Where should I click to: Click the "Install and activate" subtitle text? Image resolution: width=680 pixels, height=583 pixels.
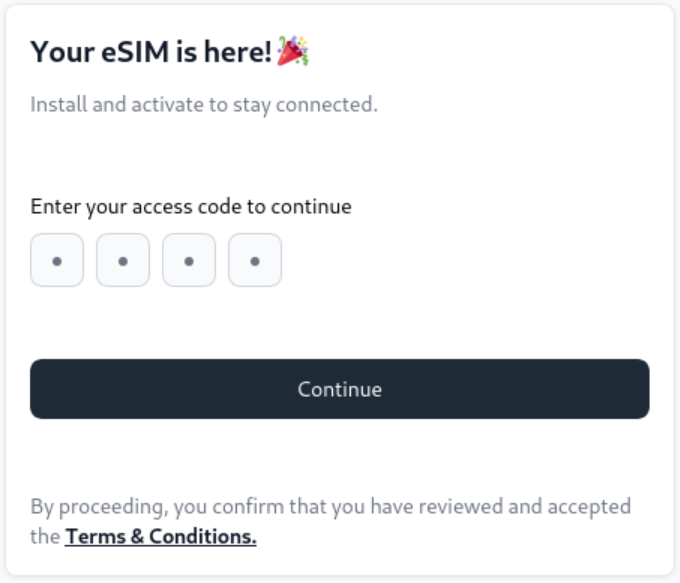[204, 104]
